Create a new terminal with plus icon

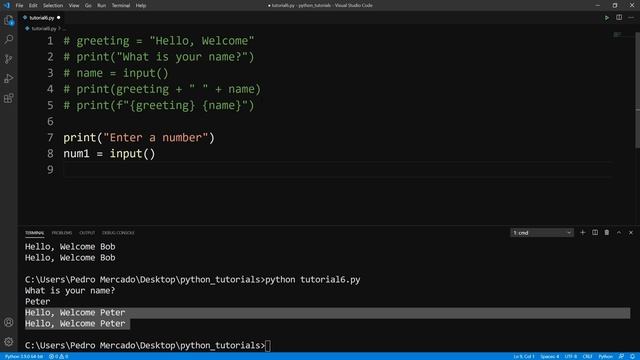[x=583, y=233]
